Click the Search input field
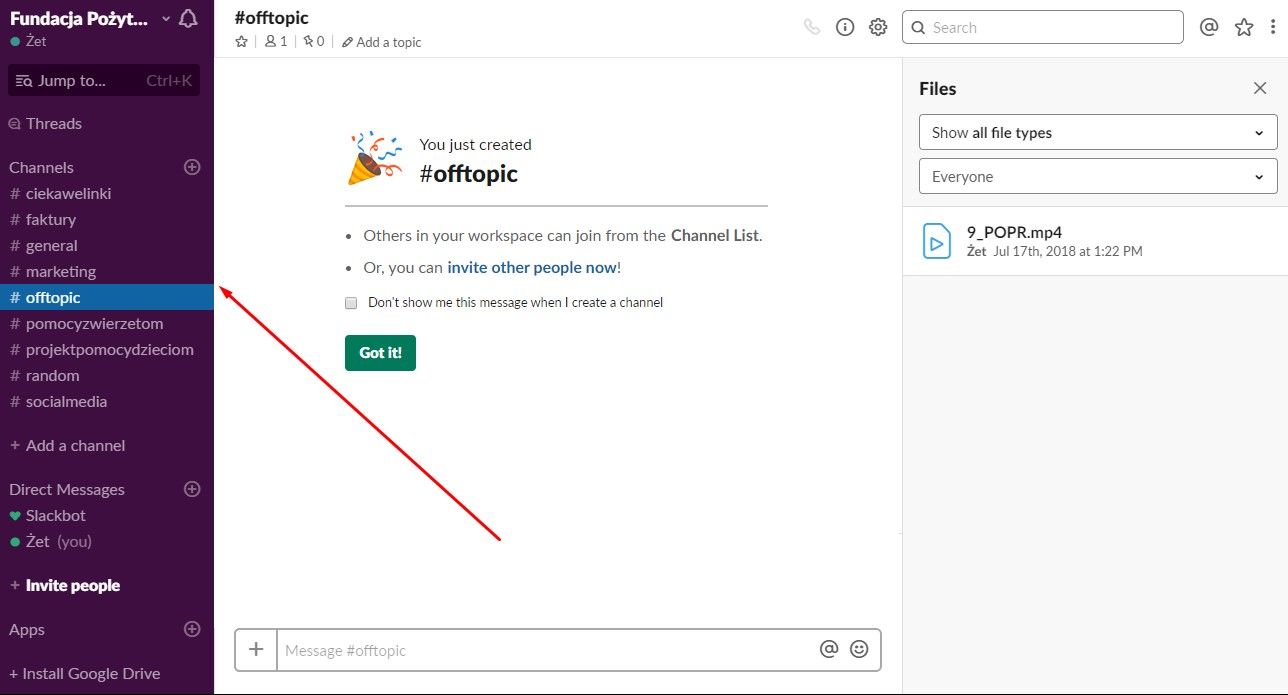 pos(1050,27)
